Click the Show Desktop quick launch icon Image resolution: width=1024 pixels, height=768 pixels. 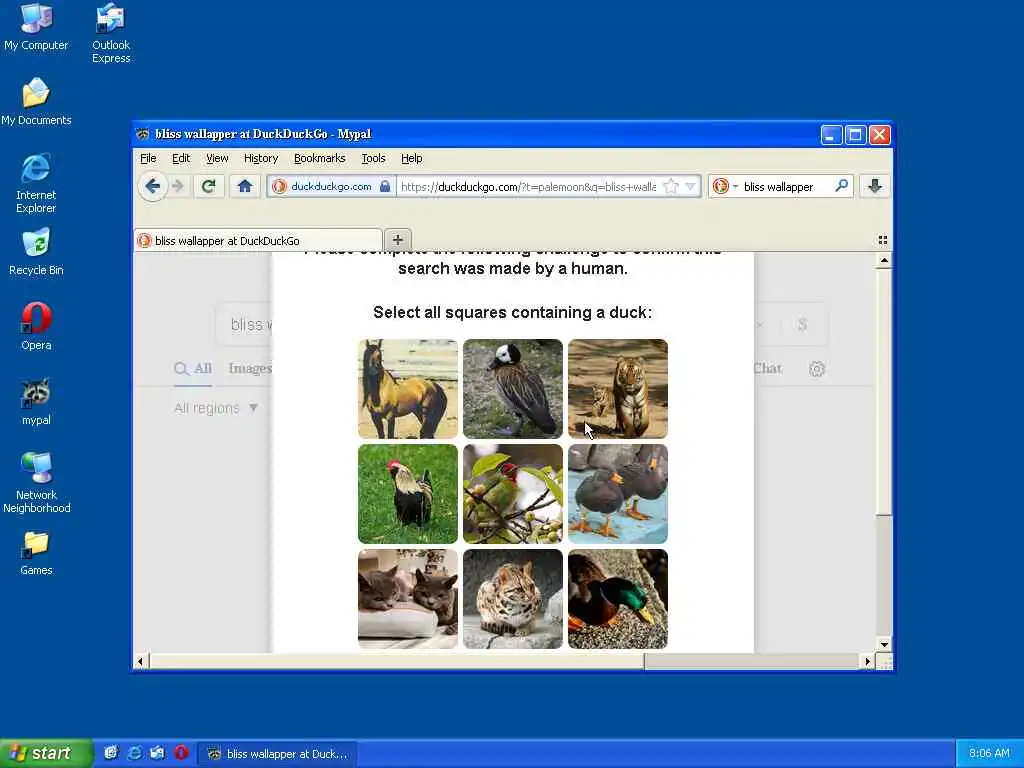pyautogui.click(x=111, y=753)
